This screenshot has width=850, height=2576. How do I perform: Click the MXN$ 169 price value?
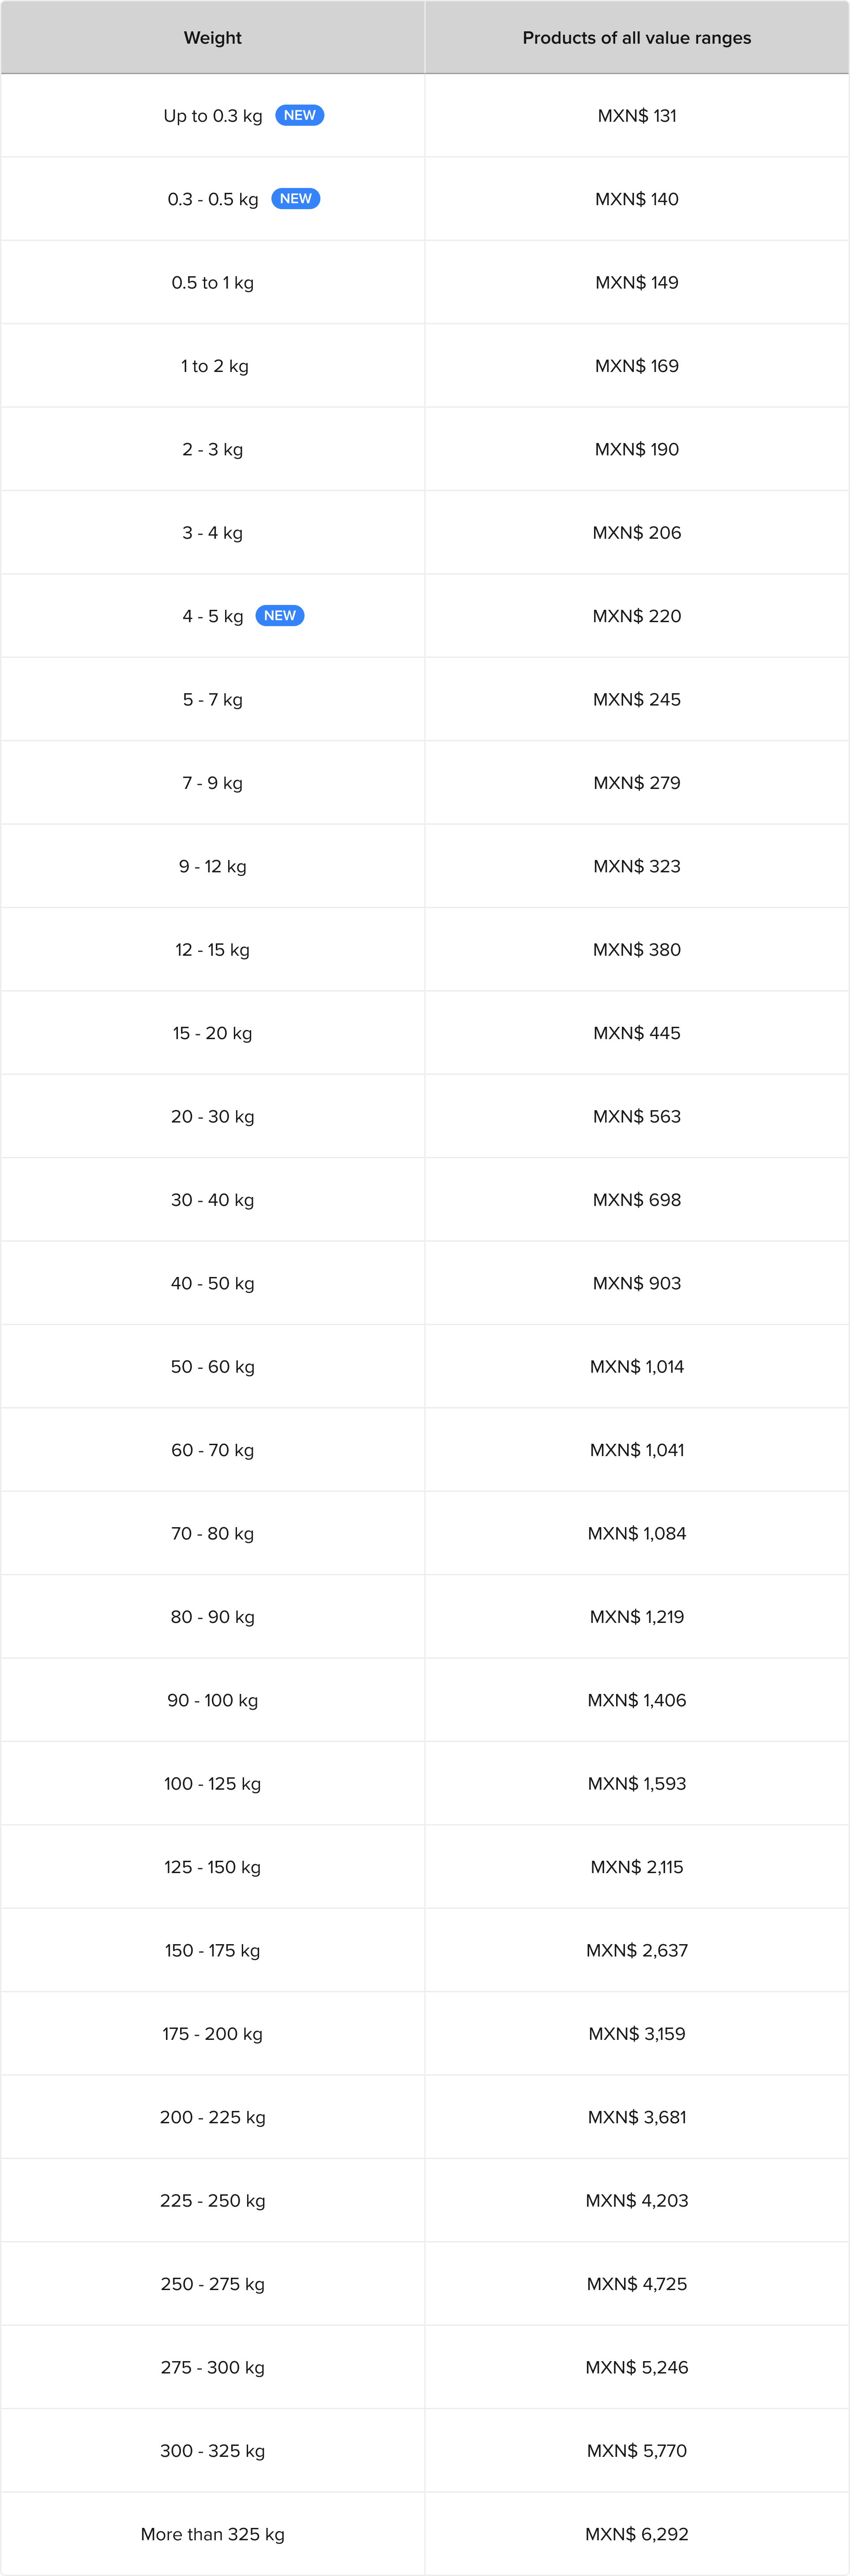click(637, 366)
